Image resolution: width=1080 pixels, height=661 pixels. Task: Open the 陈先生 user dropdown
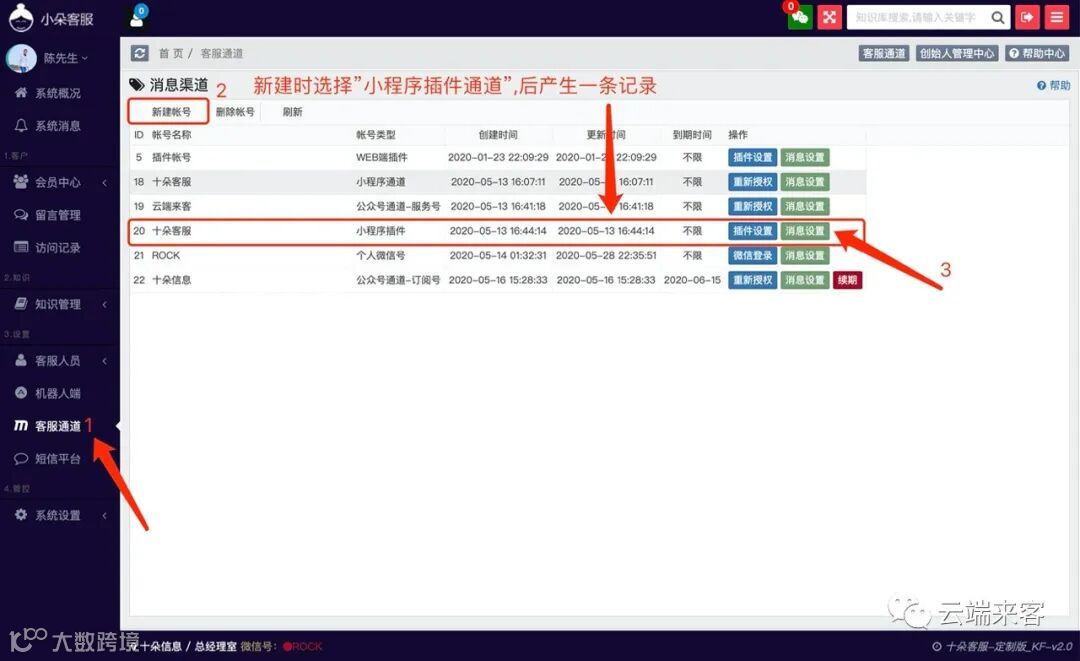point(66,59)
